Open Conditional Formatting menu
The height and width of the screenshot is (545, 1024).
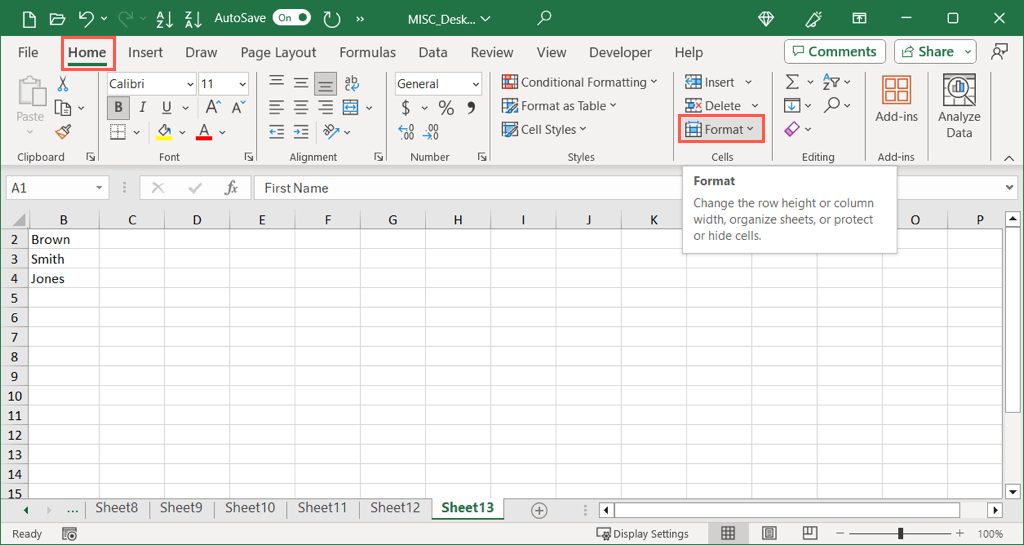click(580, 82)
